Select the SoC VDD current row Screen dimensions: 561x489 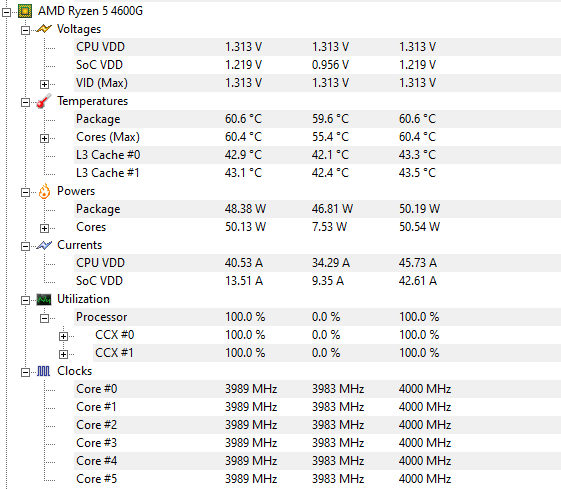317,281
